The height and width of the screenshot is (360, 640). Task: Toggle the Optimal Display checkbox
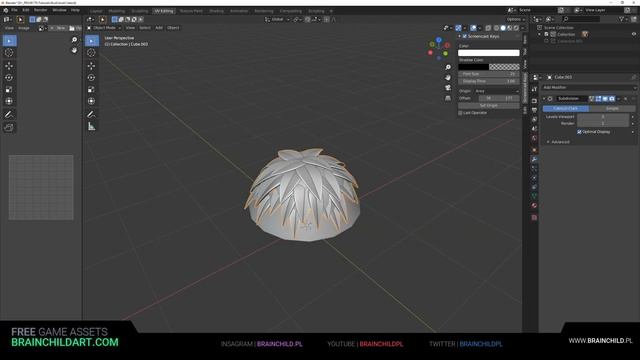pos(579,132)
